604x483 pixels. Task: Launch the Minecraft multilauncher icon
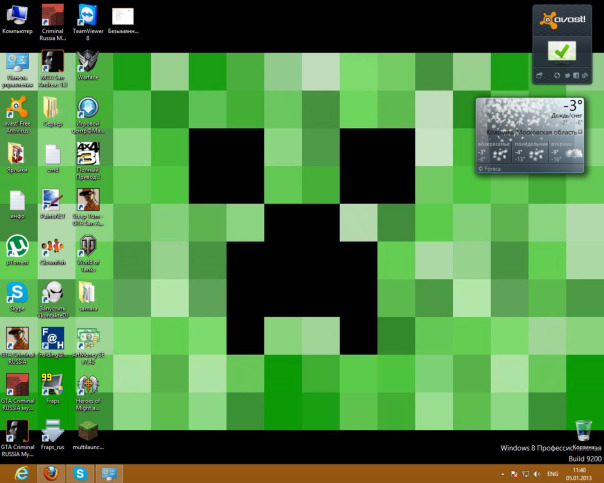88,430
